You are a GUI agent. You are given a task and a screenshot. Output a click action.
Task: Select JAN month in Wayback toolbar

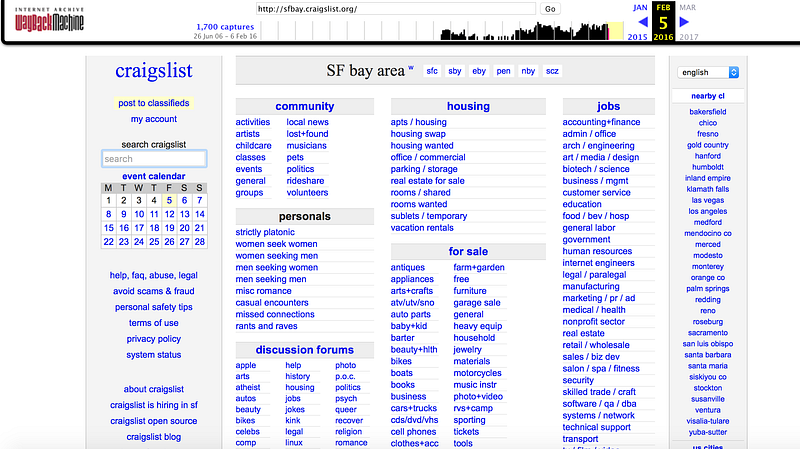tap(640, 8)
